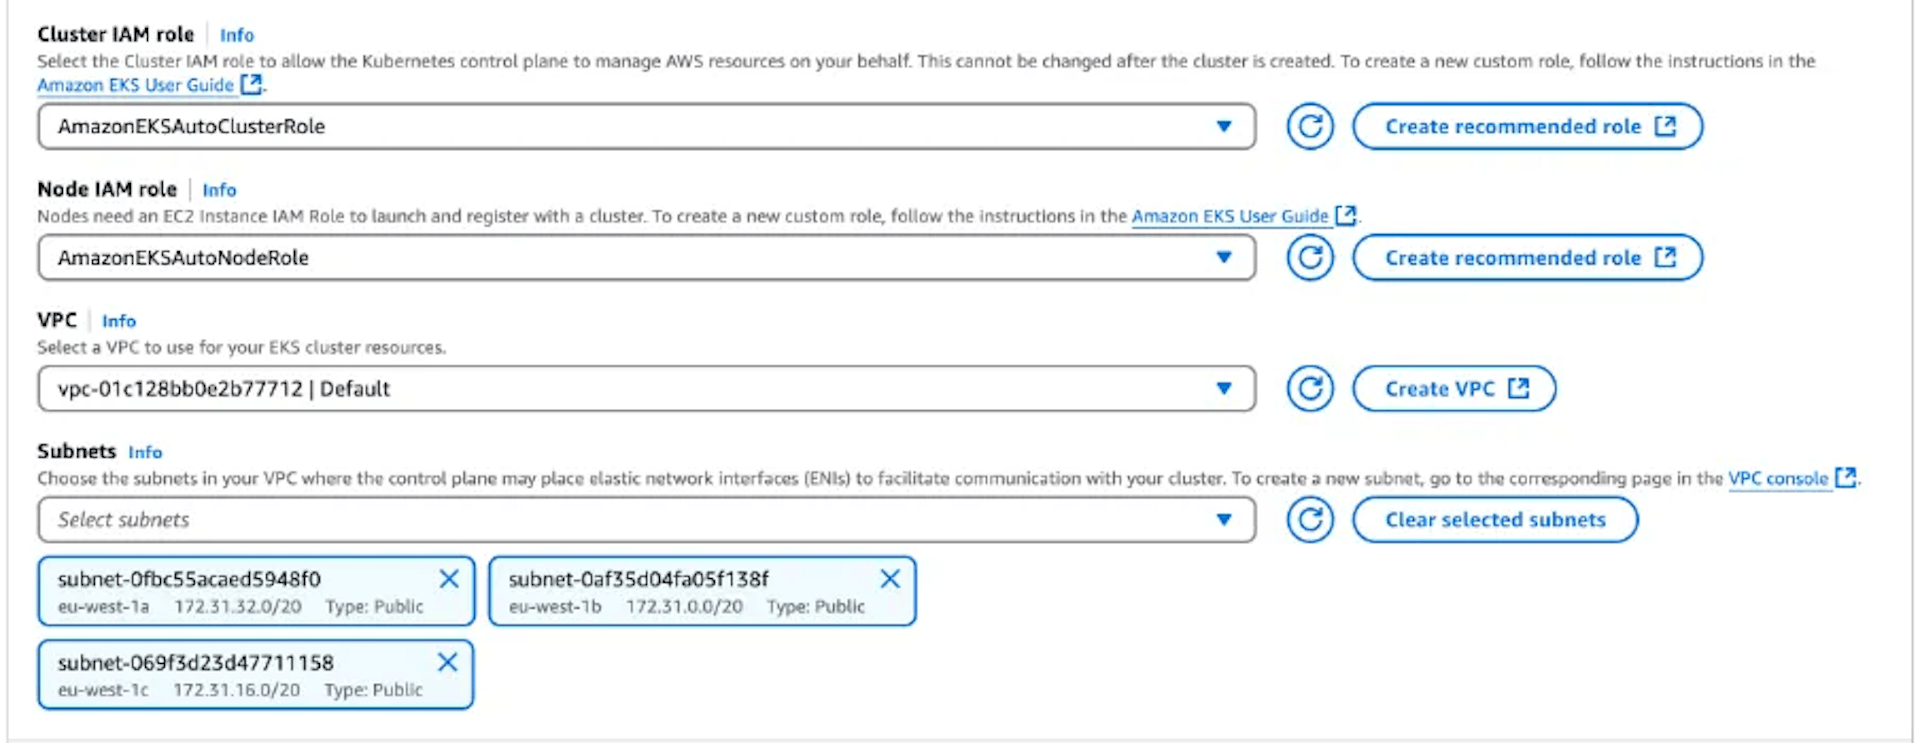The width and height of the screenshot is (1920, 743).
Task: Refresh the VPC list
Action: coord(1310,389)
